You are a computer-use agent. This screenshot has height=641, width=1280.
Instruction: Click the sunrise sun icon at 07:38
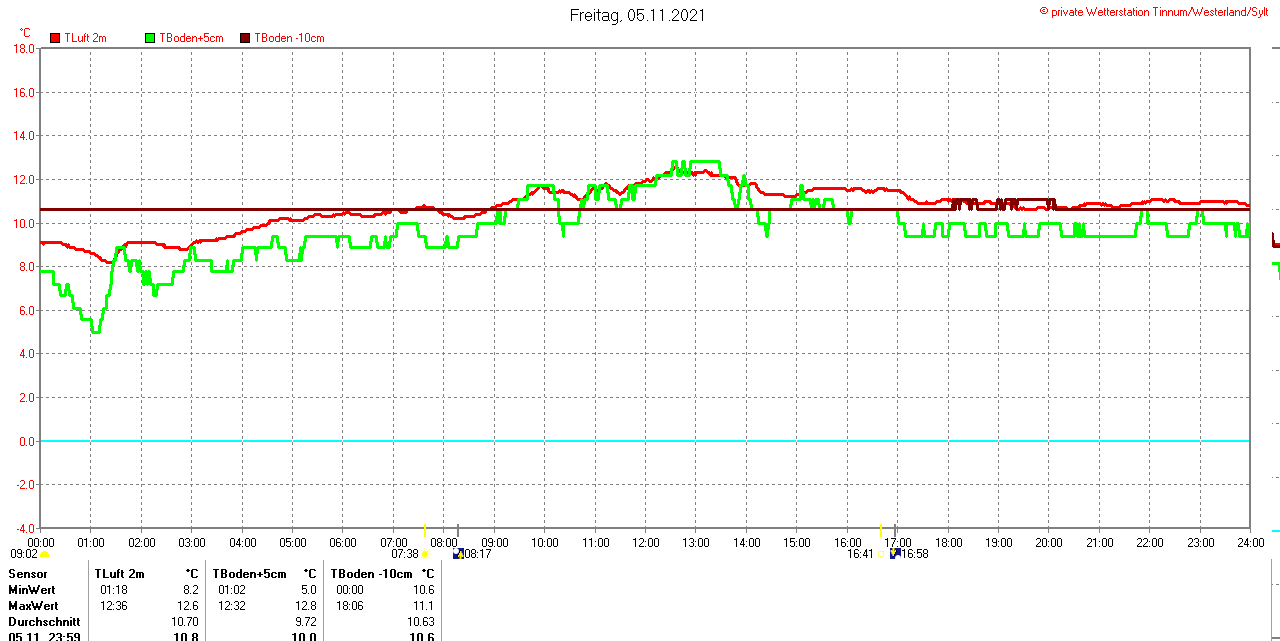pyautogui.click(x=425, y=554)
